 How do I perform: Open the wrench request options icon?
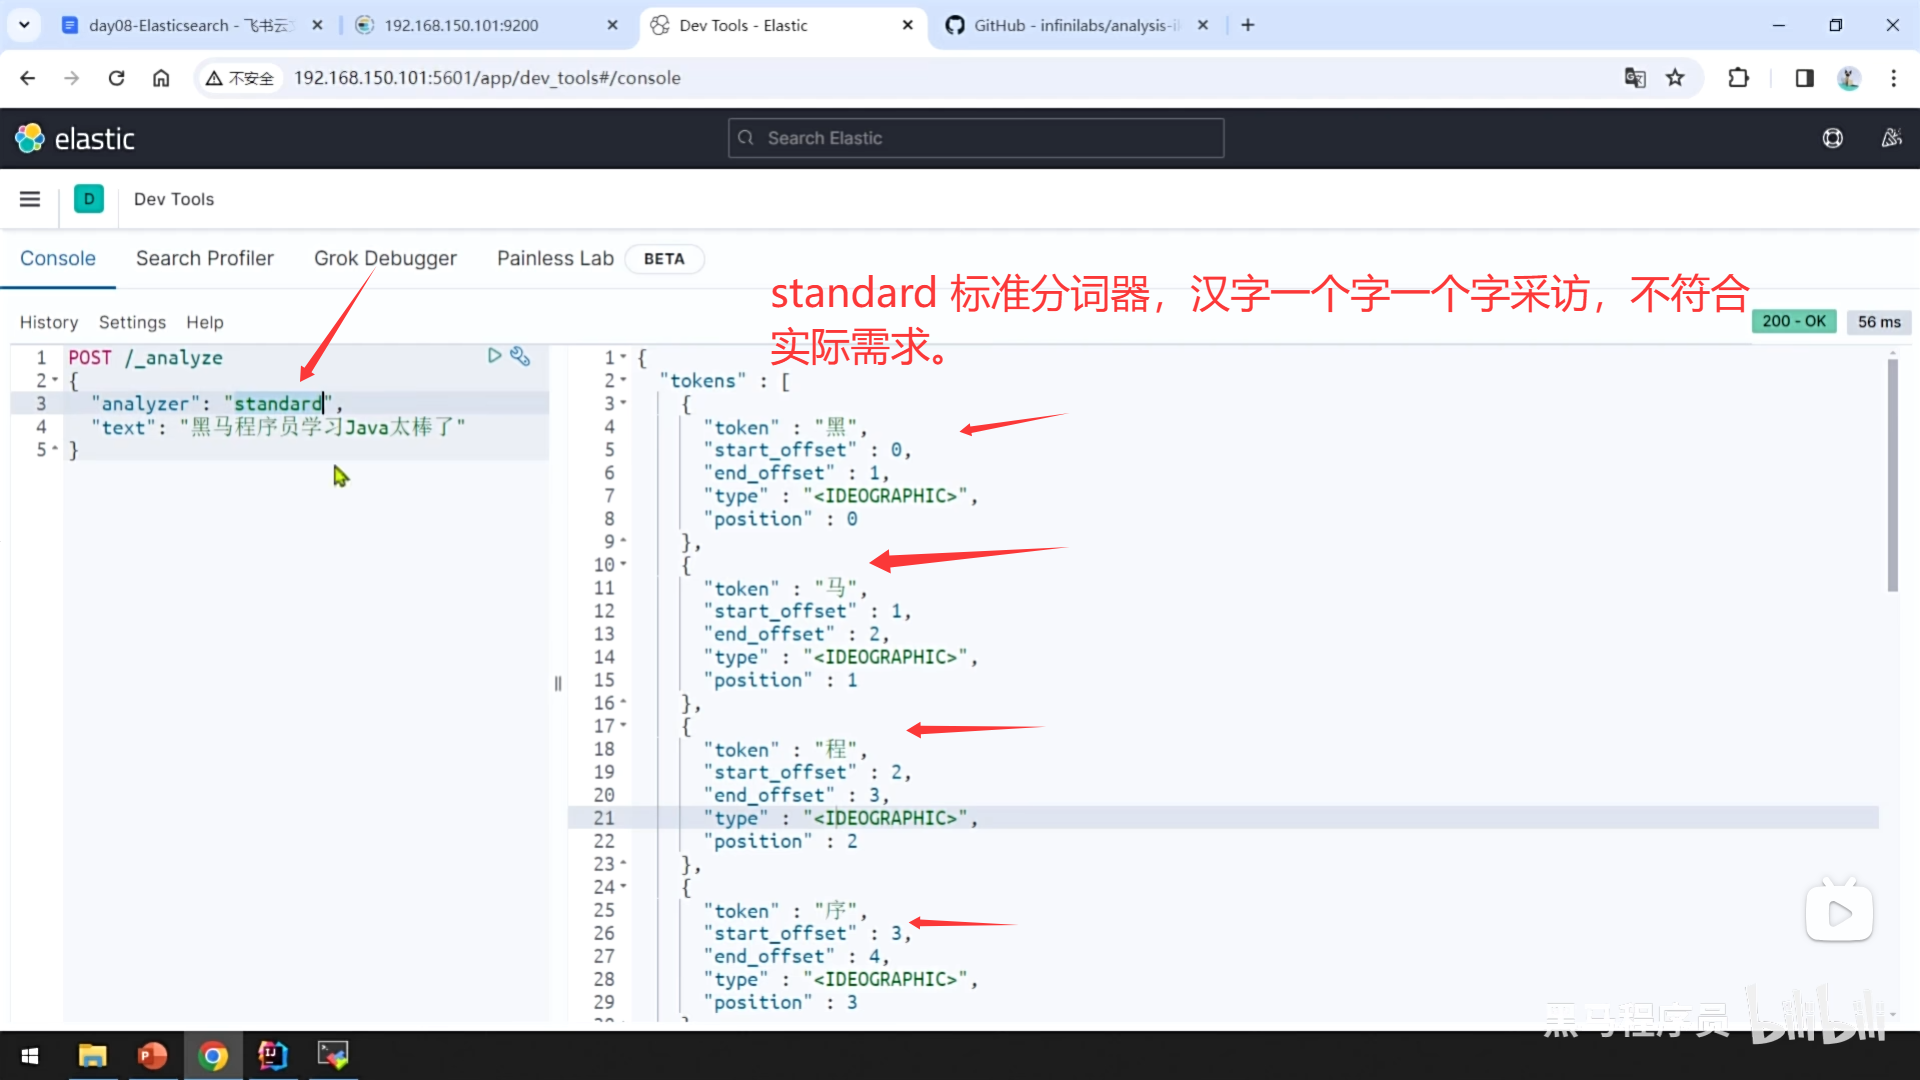click(520, 355)
